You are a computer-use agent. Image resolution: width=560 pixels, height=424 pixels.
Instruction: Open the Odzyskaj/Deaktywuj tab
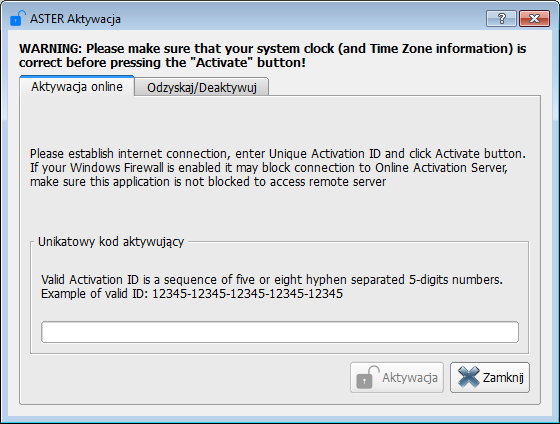tap(202, 87)
